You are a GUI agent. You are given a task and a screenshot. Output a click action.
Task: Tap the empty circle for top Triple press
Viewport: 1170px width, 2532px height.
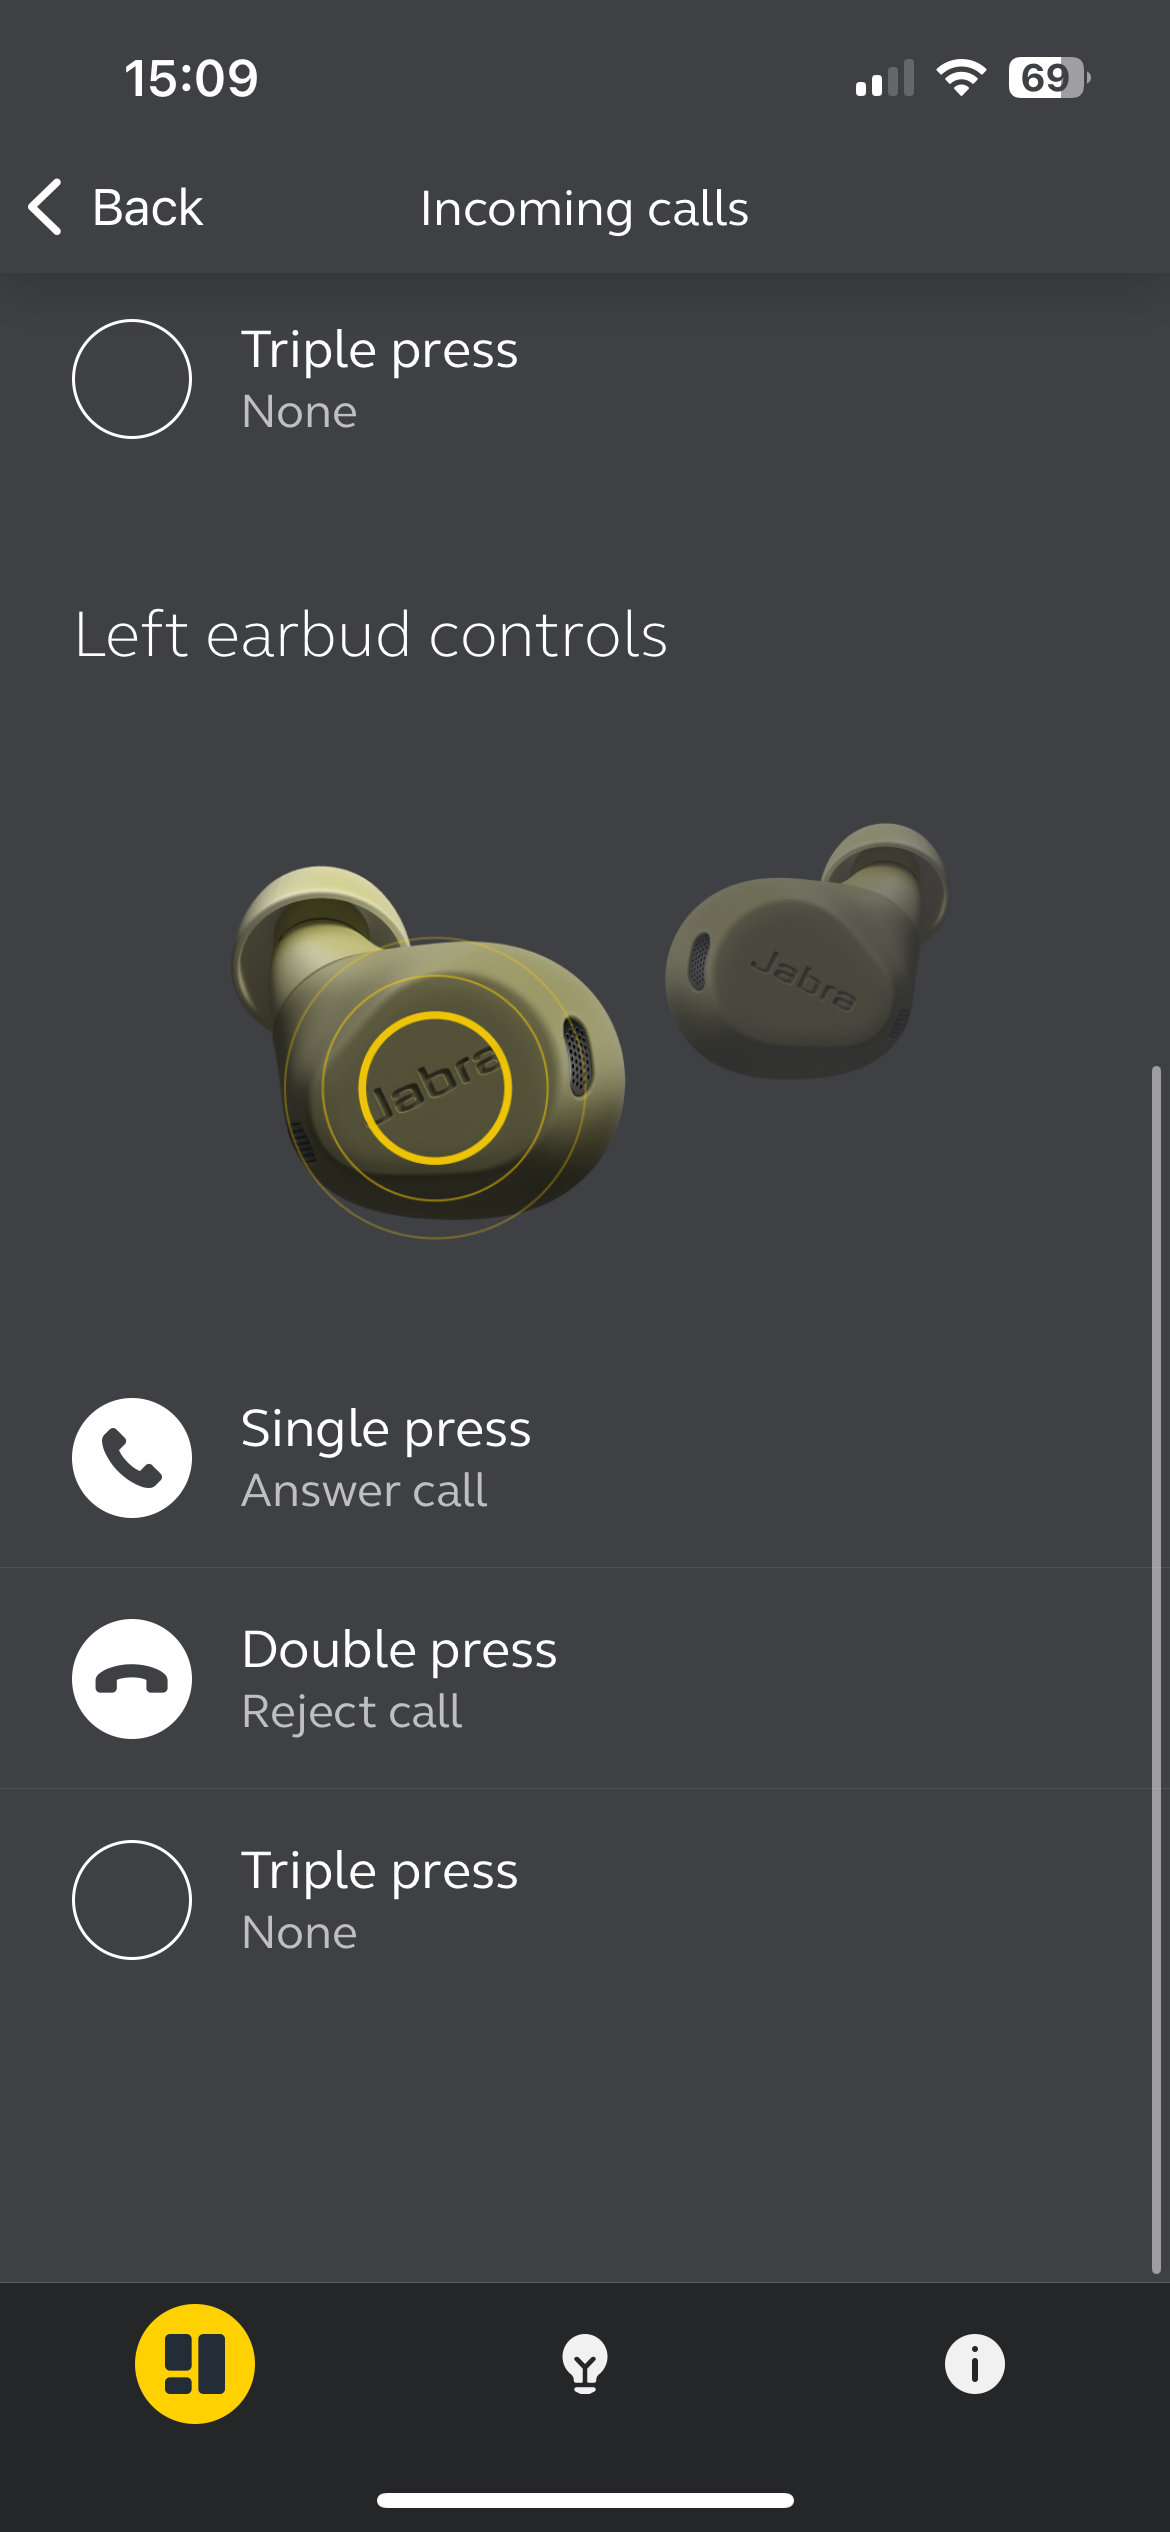(x=132, y=379)
